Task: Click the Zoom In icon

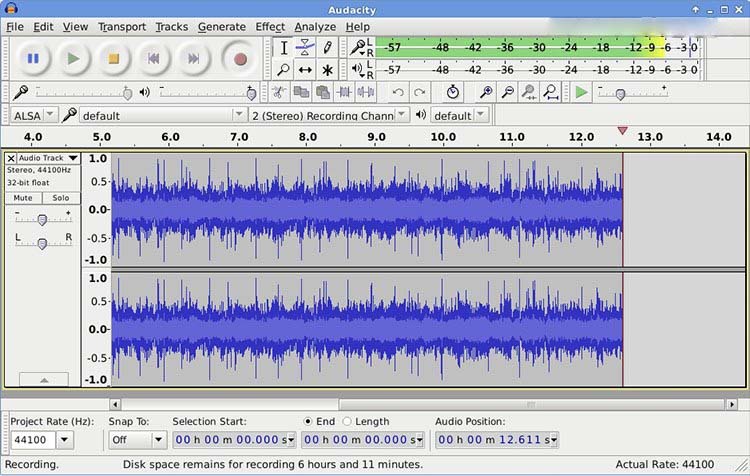Action: click(486, 92)
